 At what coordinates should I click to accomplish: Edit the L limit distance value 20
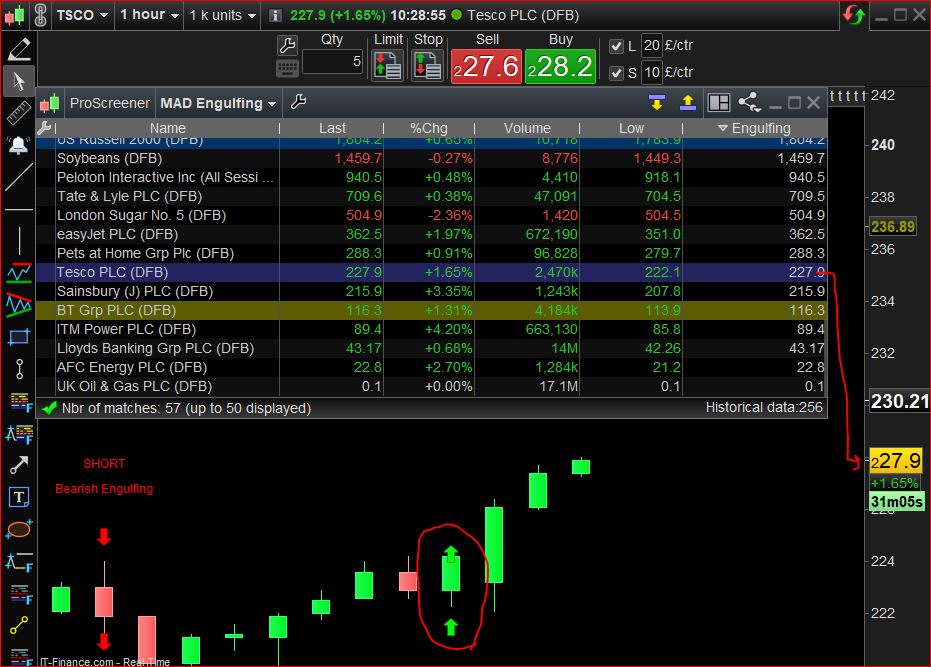tap(652, 45)
